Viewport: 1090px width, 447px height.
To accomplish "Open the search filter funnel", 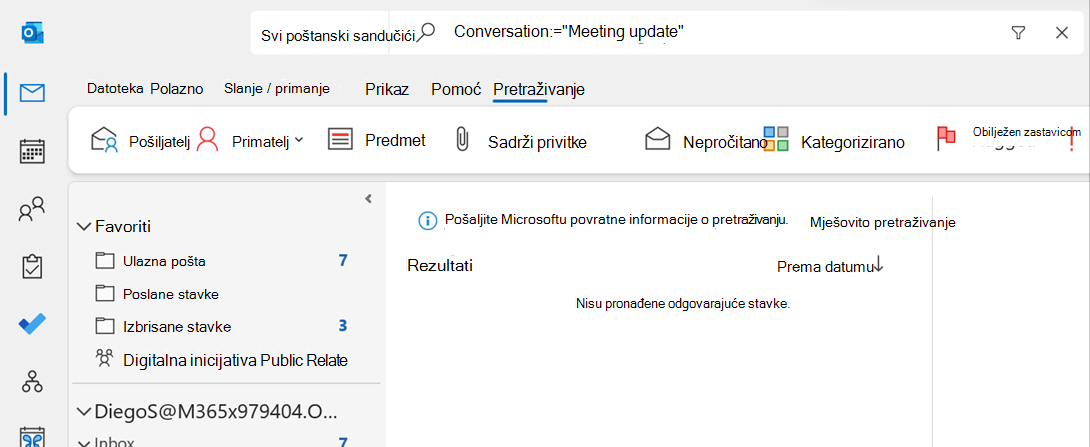I will point(1018,32).
